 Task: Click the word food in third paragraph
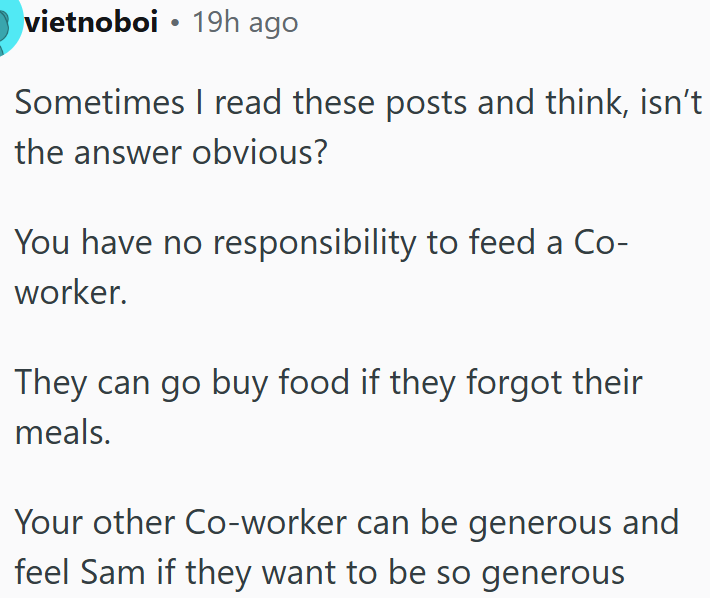(314, 383)
